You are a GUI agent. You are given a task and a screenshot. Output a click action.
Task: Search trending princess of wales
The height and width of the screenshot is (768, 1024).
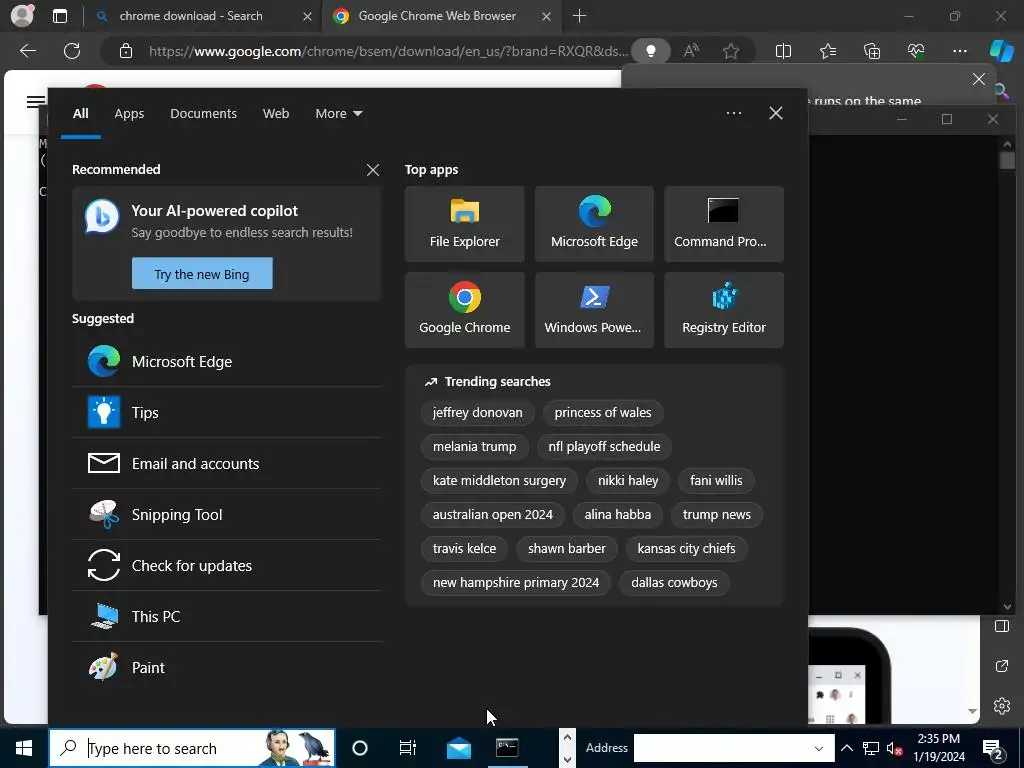tap(603, 413)
